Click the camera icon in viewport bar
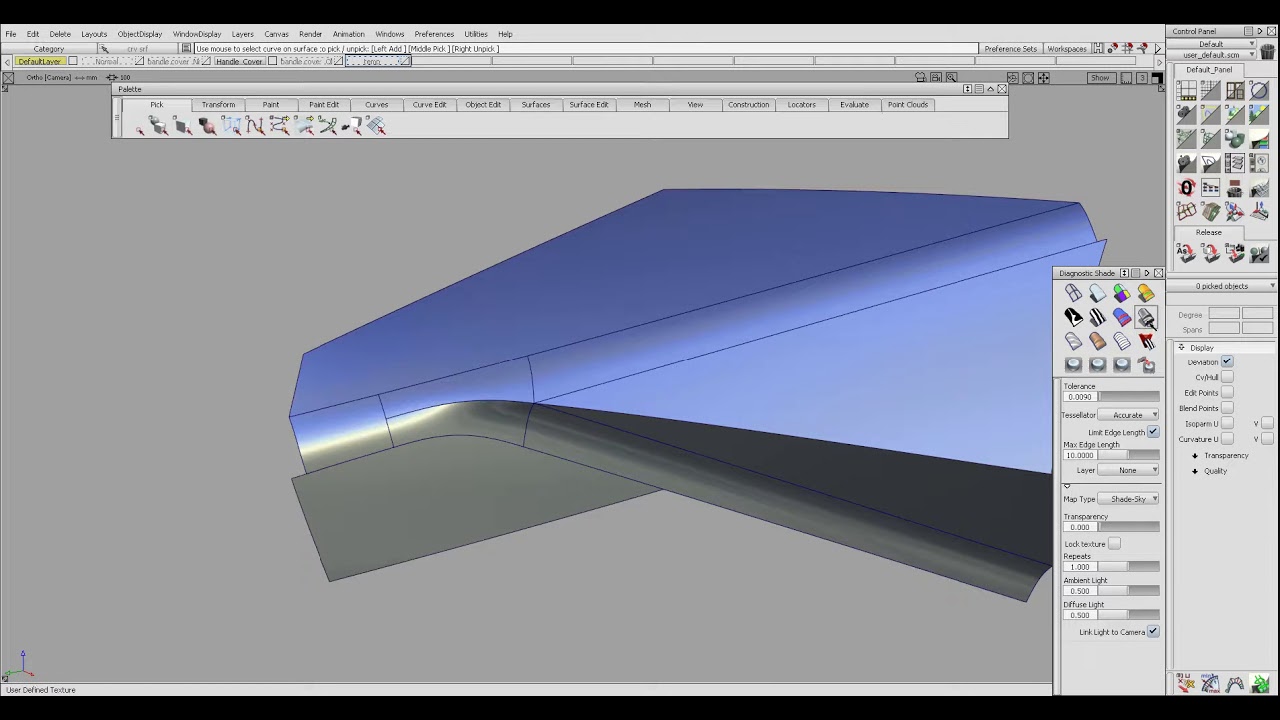1280x720 pixels. click(x=936, y=77)
